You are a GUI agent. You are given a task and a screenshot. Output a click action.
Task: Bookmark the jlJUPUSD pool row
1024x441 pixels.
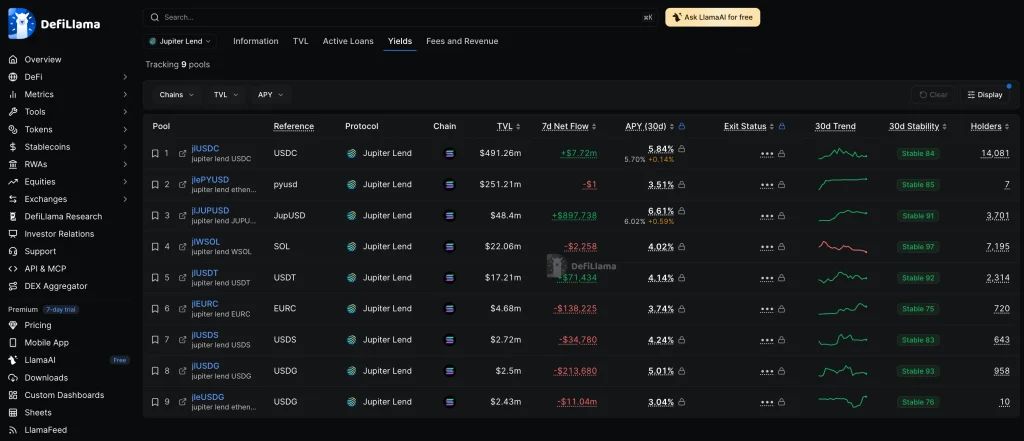tap(155, 216)
